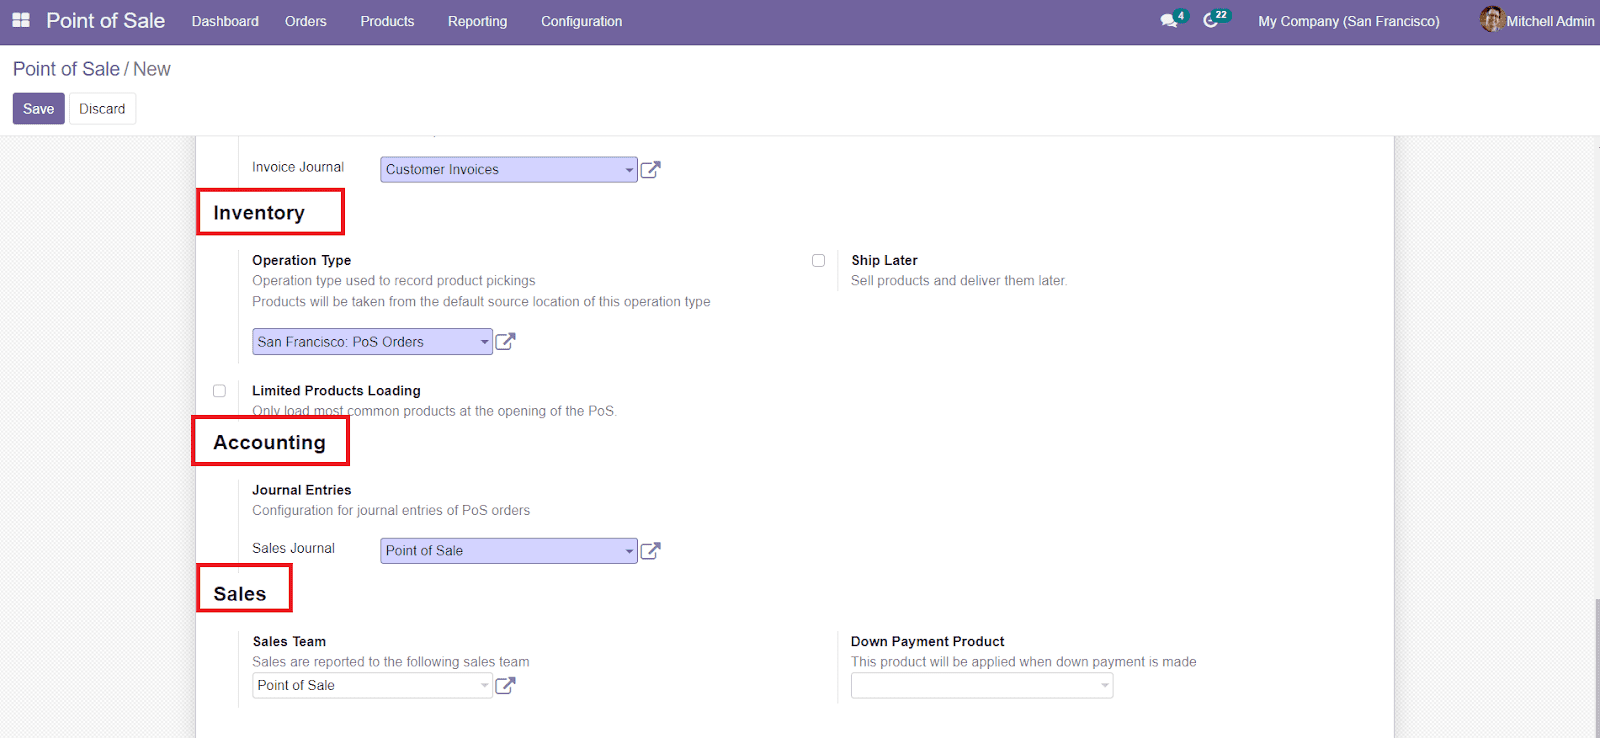
Task: Open the Reporting menu
Action: pyautogui.click(x=477, y=21)
